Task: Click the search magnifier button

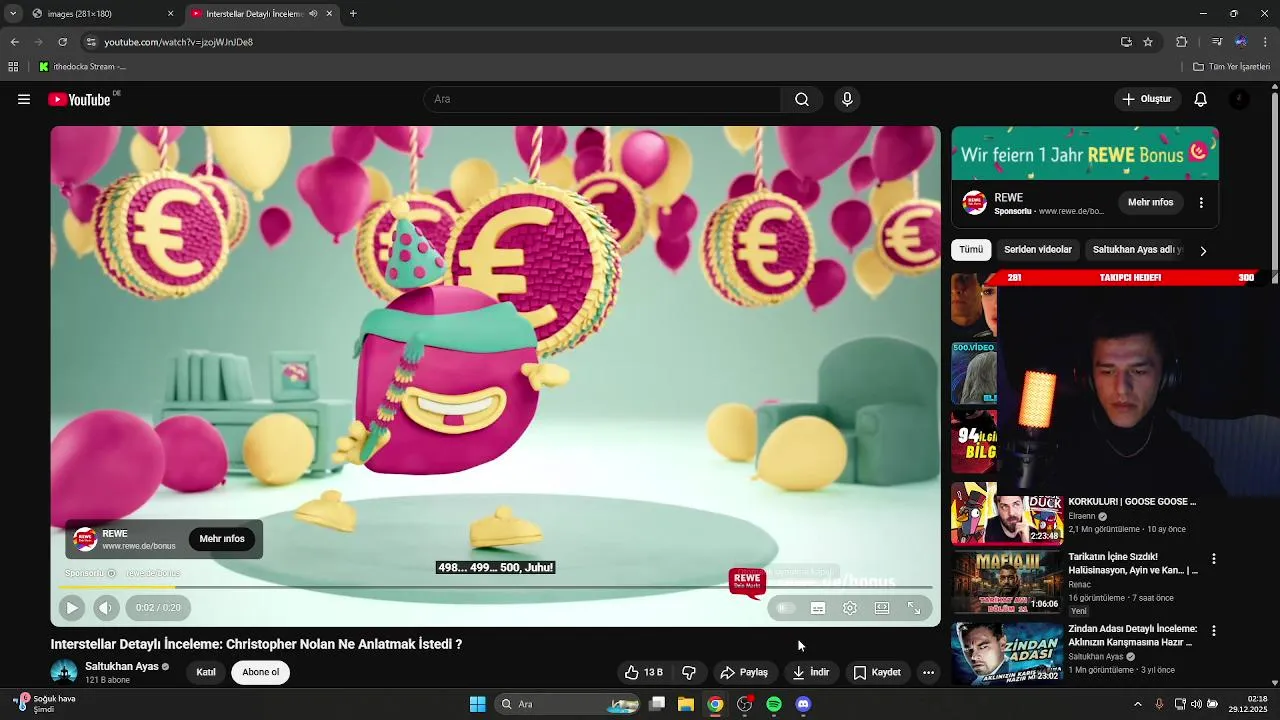Action: click(802, 99)
